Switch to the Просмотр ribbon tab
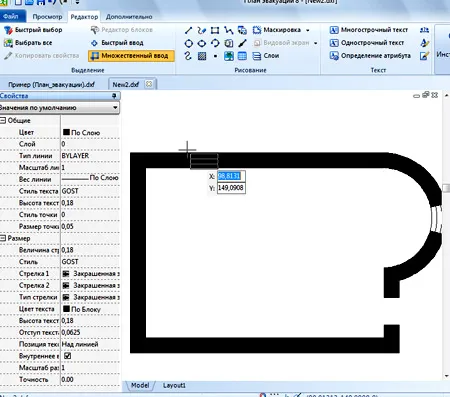450x397 pixels. pyautogui.click(x=47, y=17)
